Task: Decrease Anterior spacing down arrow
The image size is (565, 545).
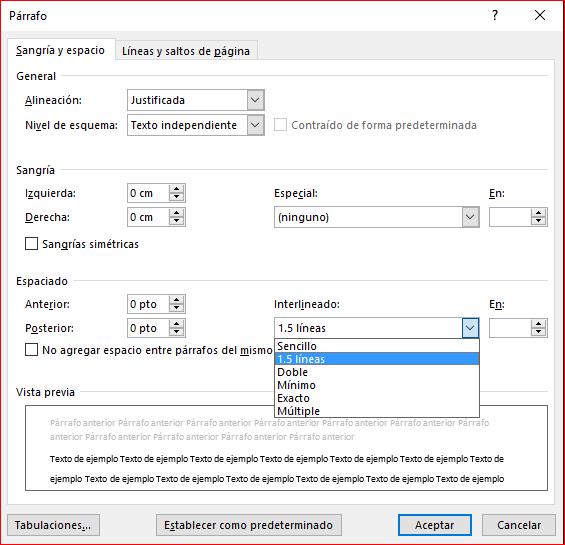Action: (177, 308)
